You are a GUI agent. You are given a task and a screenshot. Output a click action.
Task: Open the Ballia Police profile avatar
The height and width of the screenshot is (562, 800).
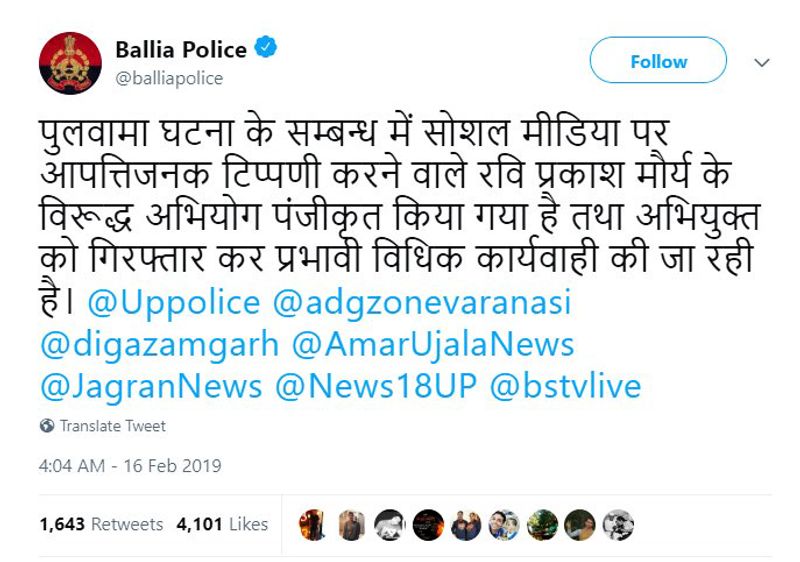pos(70,63)
